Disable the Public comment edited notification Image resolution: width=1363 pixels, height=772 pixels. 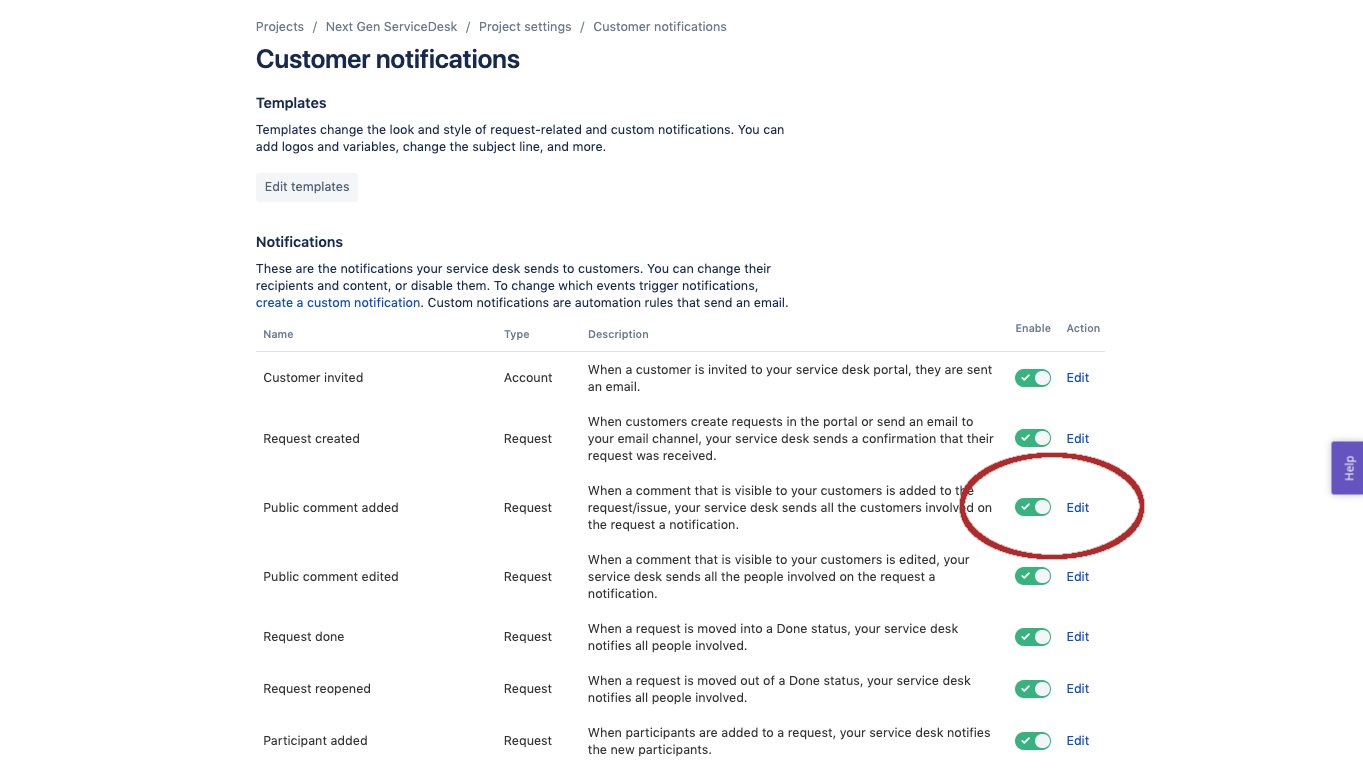1033,576
